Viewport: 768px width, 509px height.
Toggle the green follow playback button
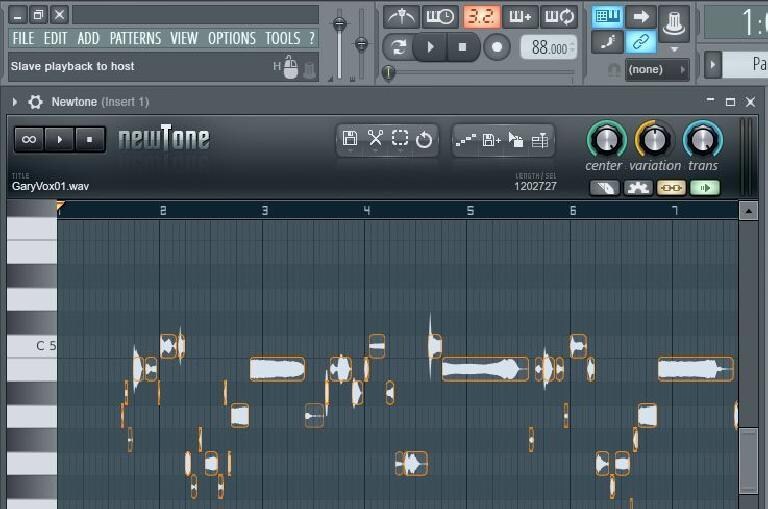pos(704,188)
